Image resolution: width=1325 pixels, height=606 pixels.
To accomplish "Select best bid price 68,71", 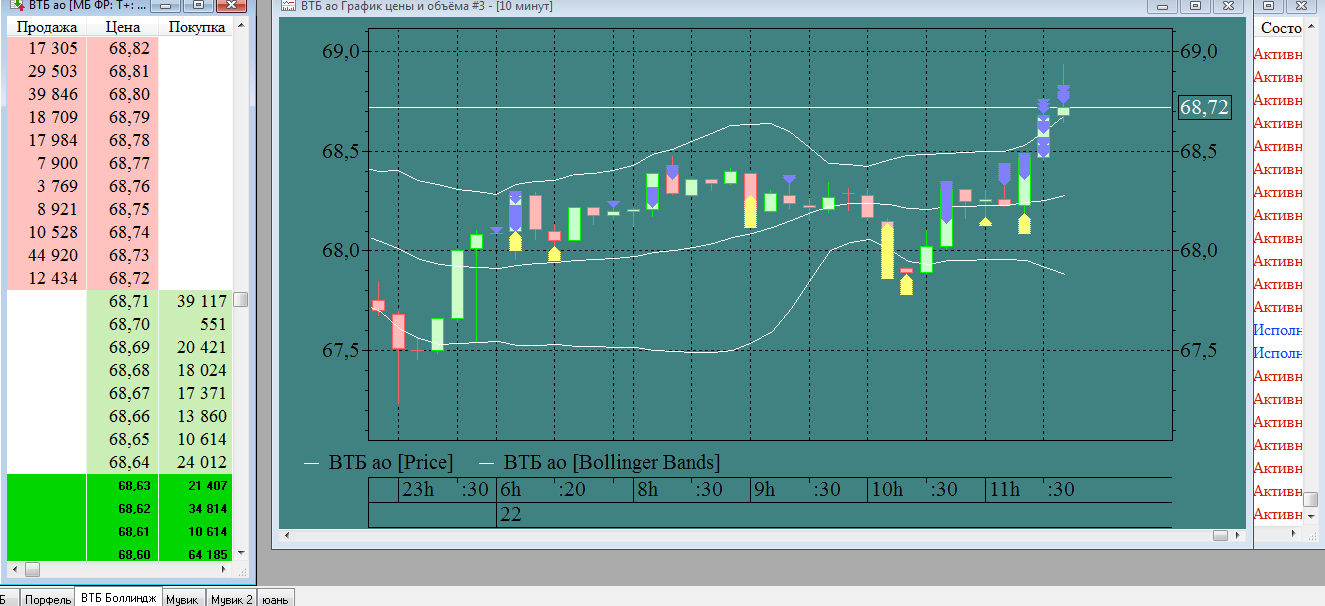I will click(x=123, y=301).
